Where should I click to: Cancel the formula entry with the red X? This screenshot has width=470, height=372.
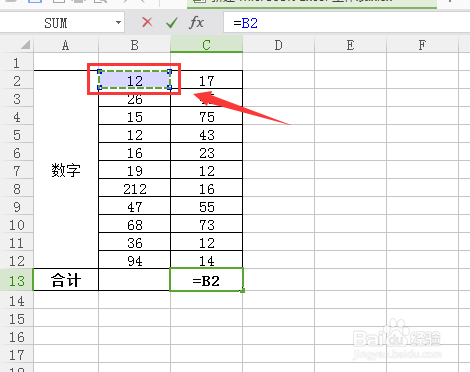pos(147,23)
